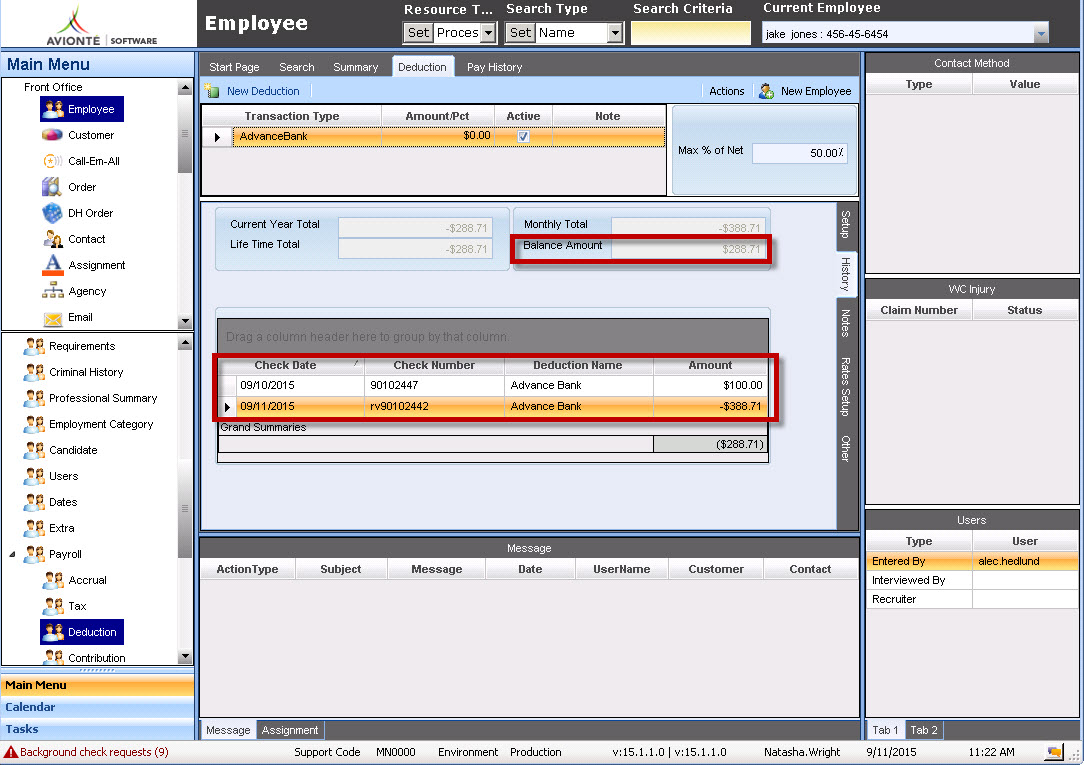Open the Professional Summary icon
Screen dimensions: 1084x765
click(x=34, y=398)
